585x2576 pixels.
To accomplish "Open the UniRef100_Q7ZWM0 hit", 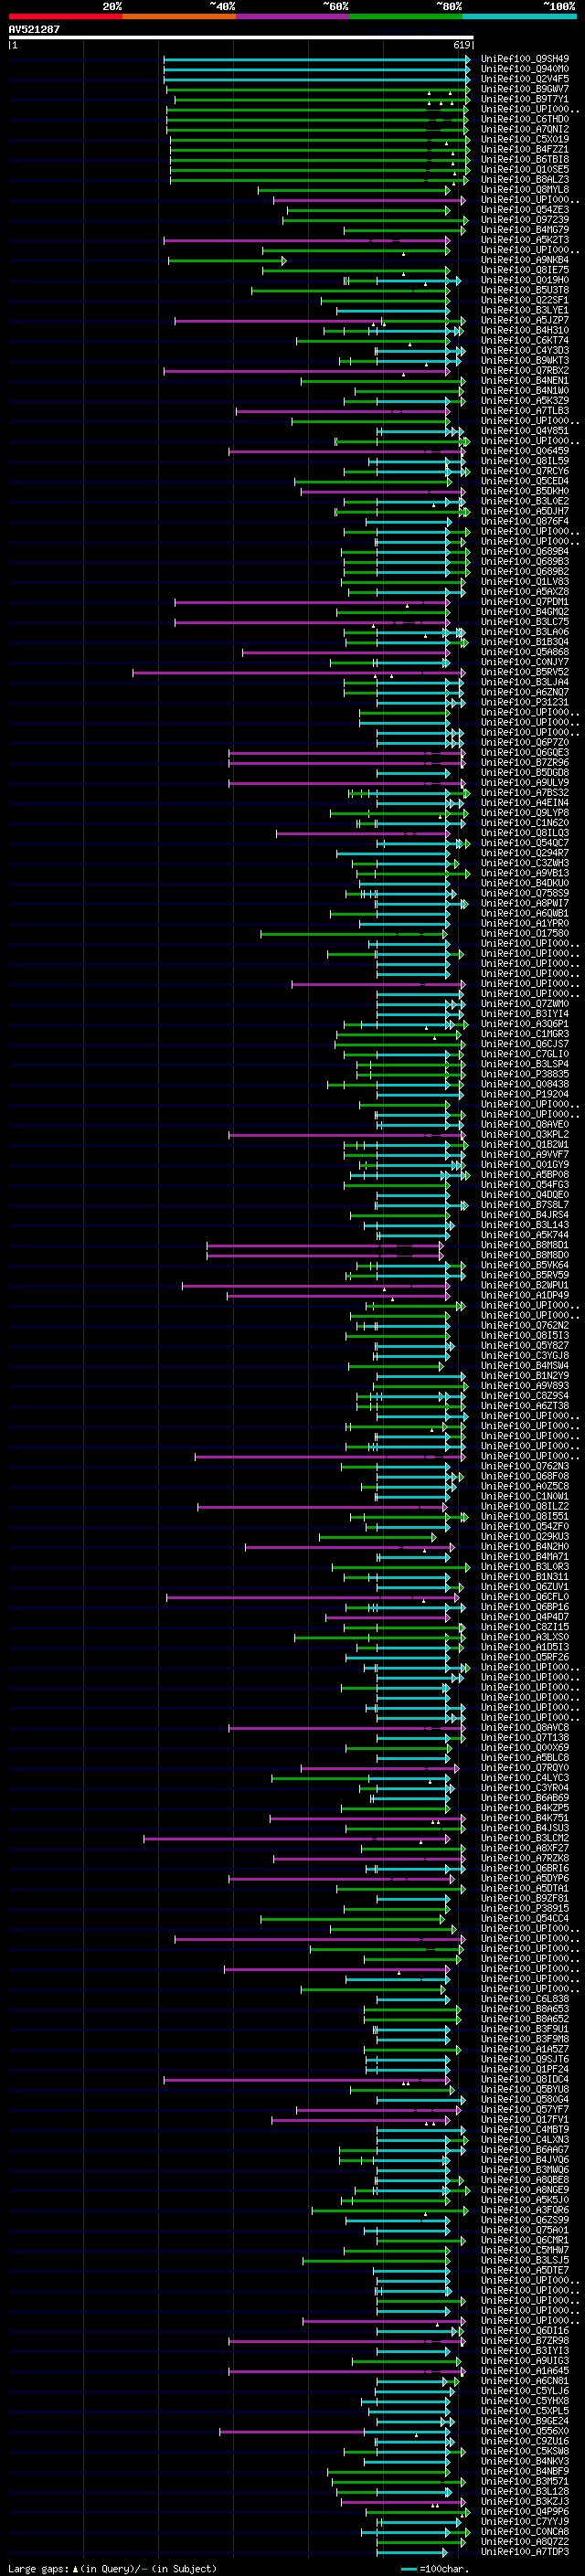I will 525,1004.
